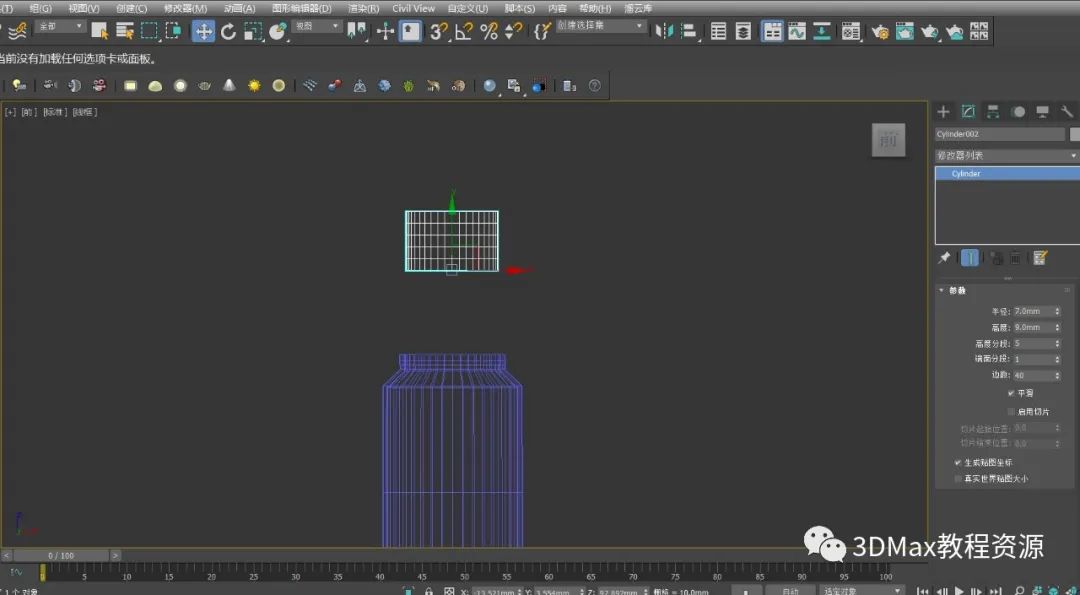This screenshot has width=1080, height=595.
Task: Toggle the 平滑 (Smooth) checkbox
Action: click(x=1012, y=393)
